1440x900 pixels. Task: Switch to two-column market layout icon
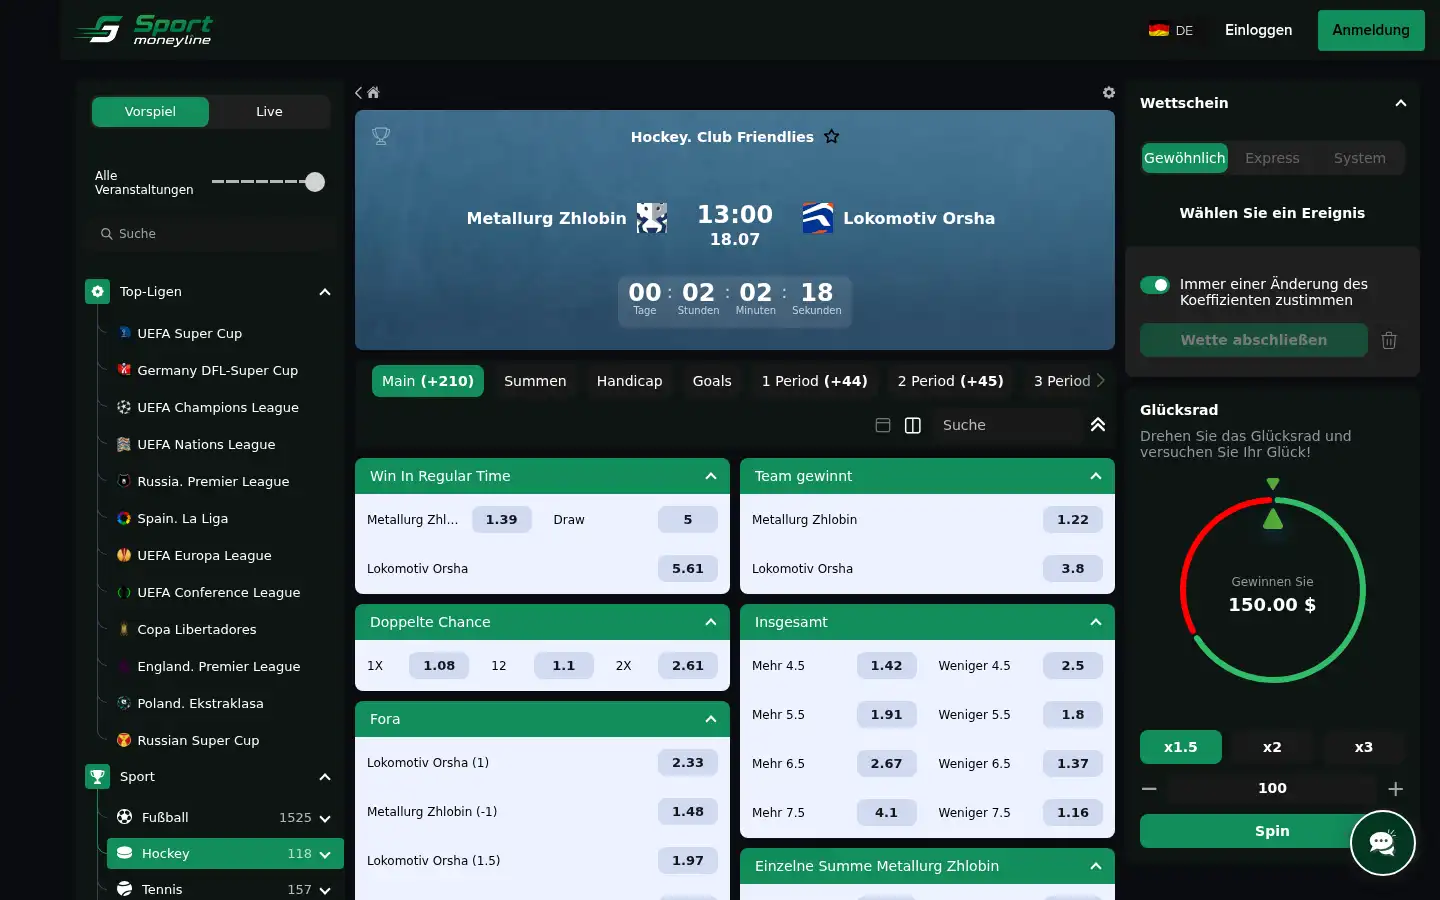(x=912, y=425)
